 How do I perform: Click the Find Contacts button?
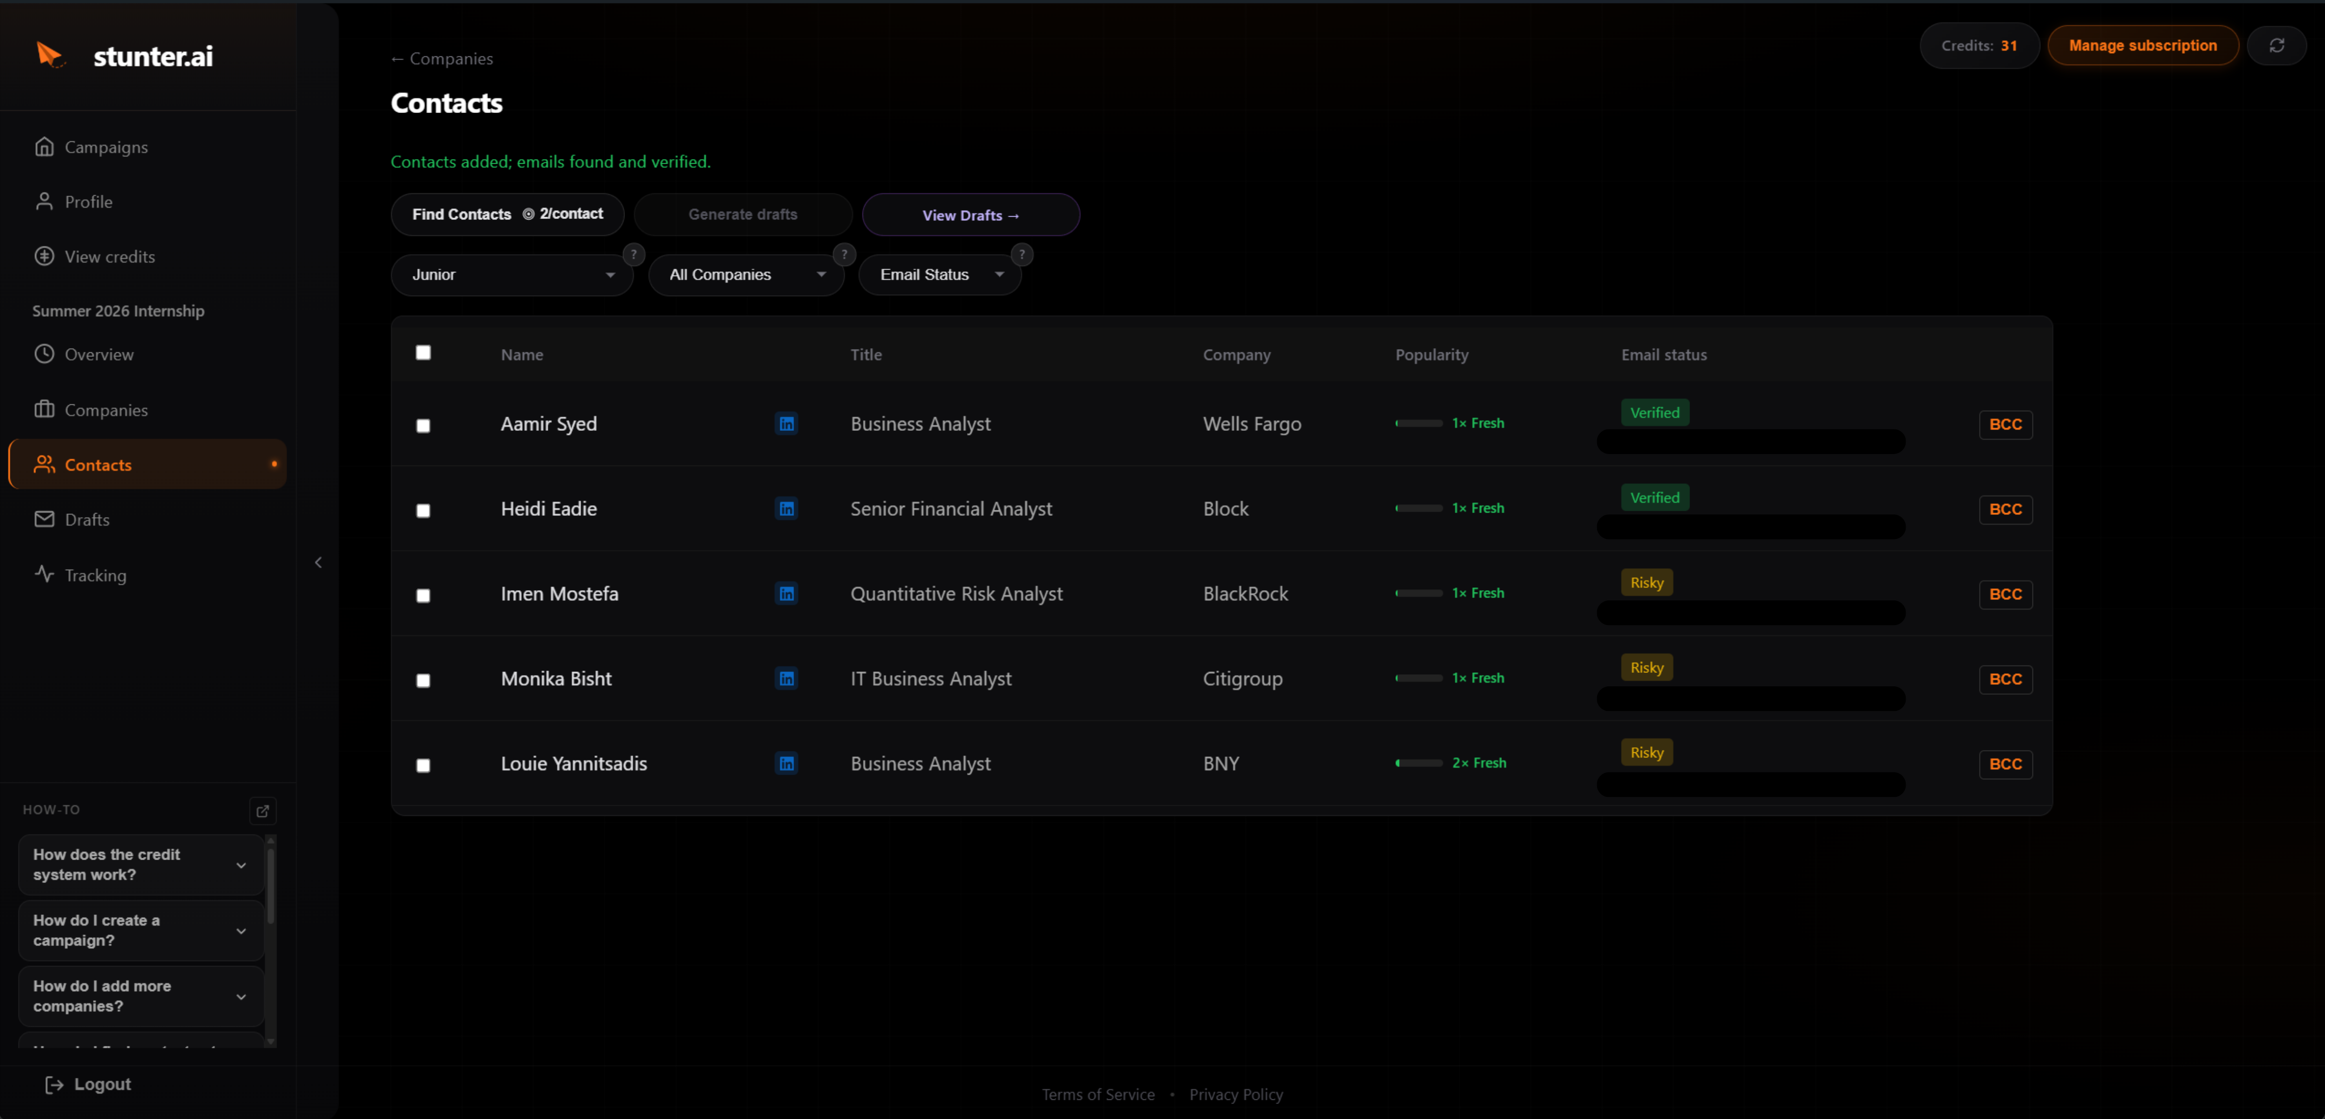click(508, 214)
